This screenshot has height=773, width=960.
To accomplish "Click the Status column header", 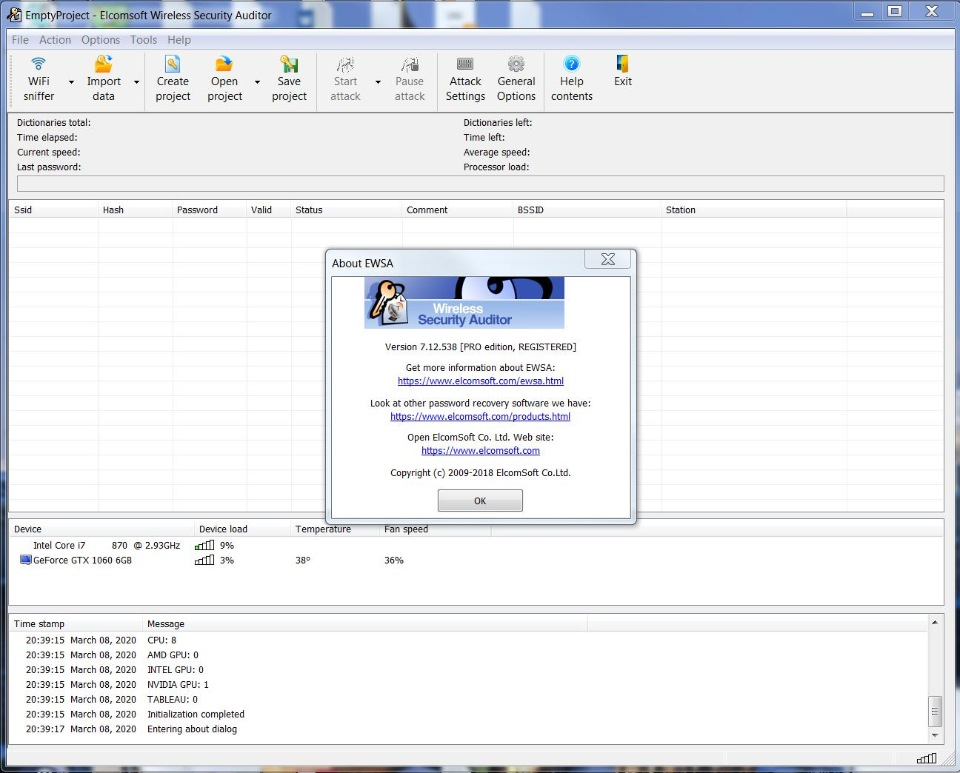I will pyautogui.click(x=347, y=209).
